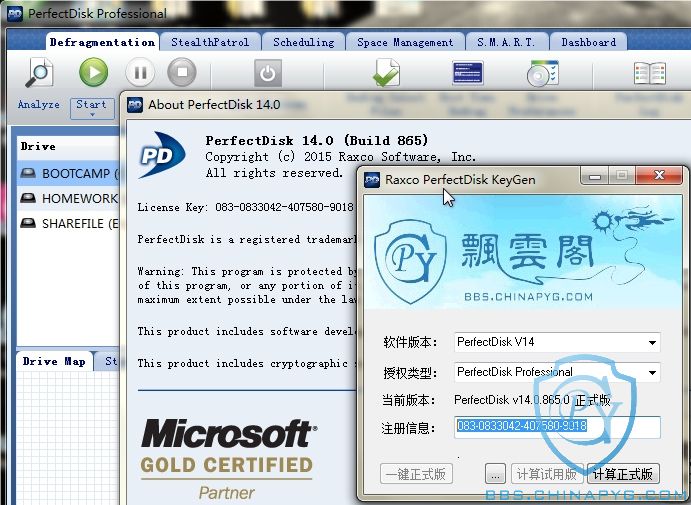Click the power shutdown toolbar icon
691x505 pixels.
click(x=267, y=73)
